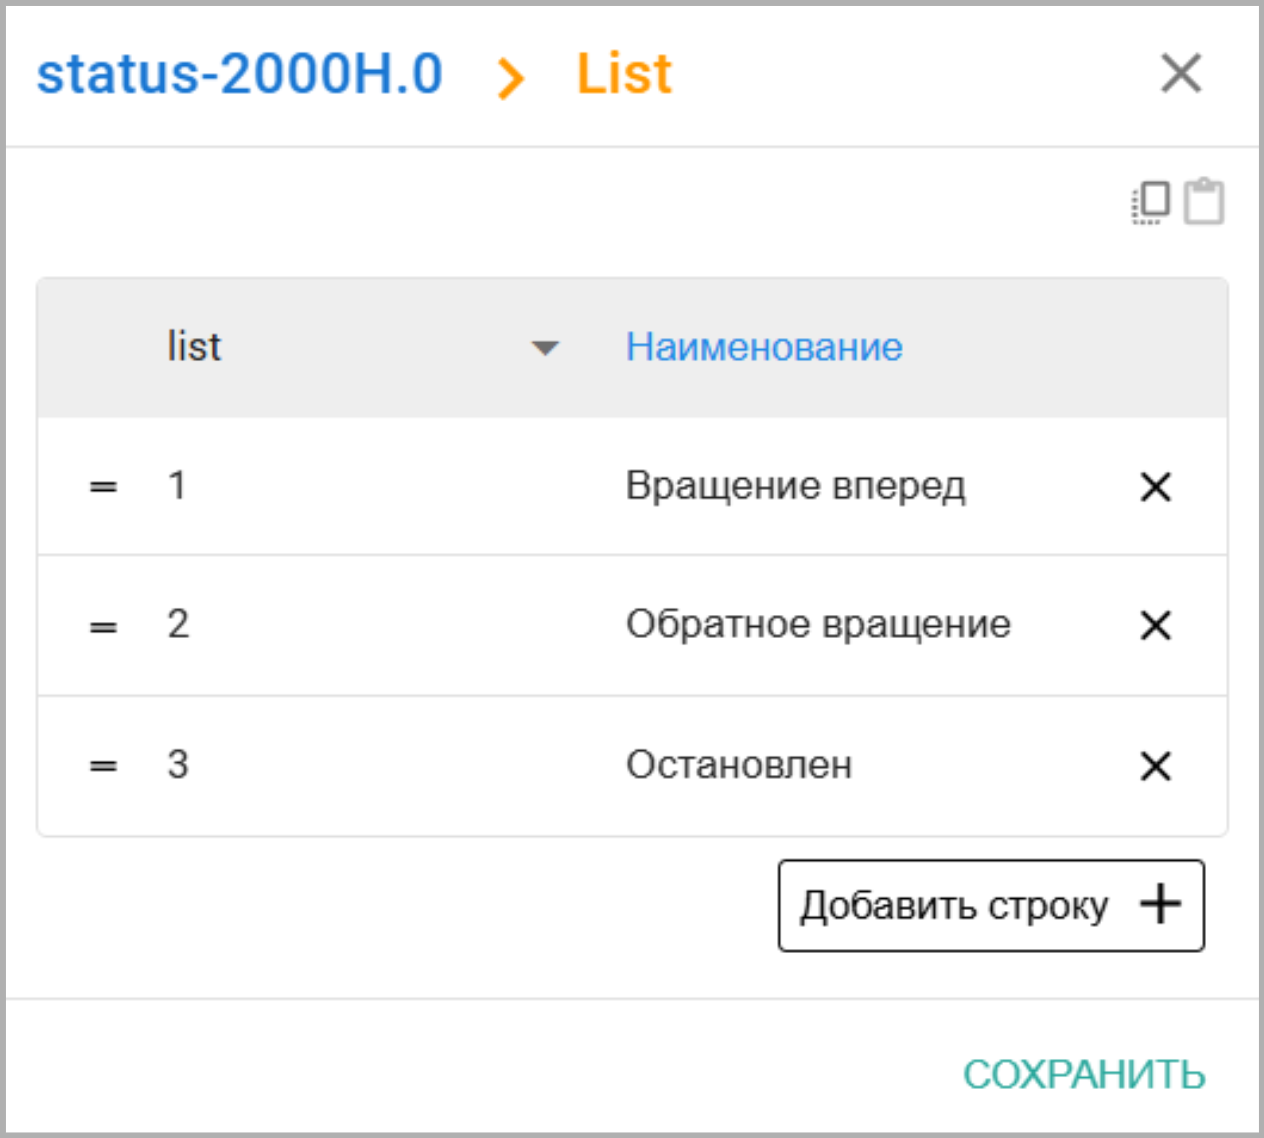Close the list dialog
The width and height of the screenshot is (1264, 1138).
click(x=1181, y=73)
